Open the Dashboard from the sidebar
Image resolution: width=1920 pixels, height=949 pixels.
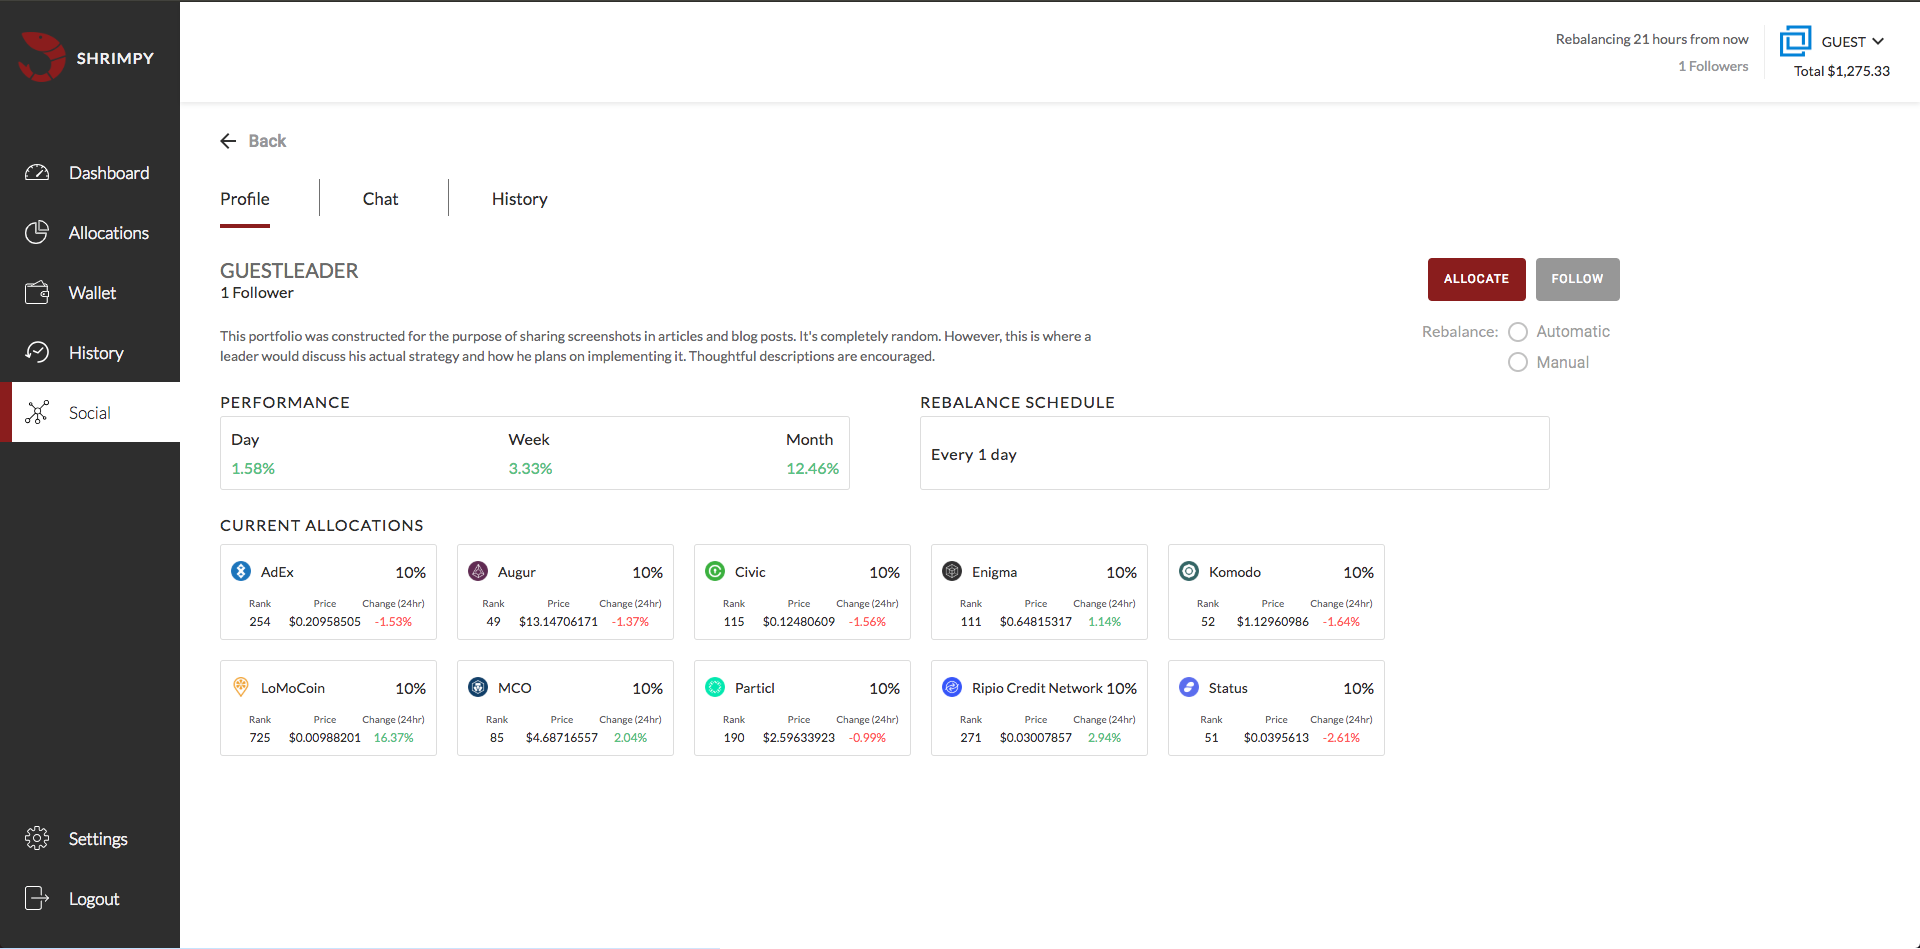click(x=37, y=172)
